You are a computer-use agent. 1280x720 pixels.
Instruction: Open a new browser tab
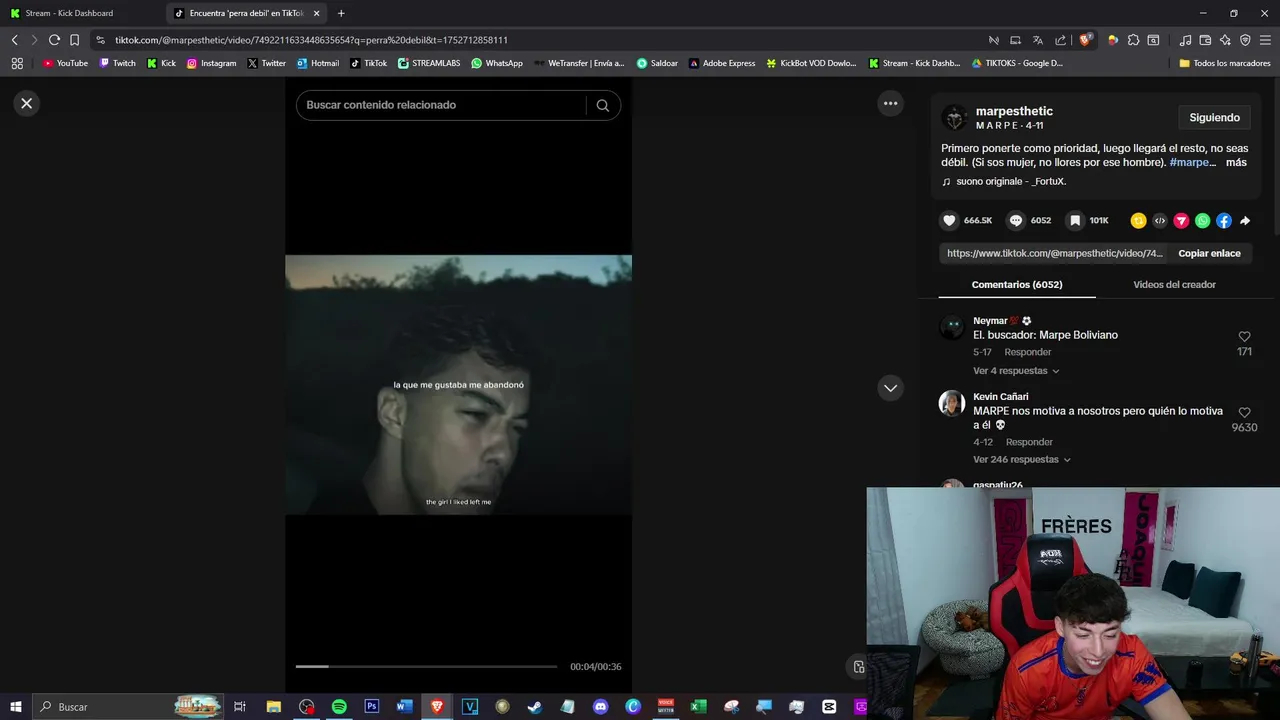341,13
